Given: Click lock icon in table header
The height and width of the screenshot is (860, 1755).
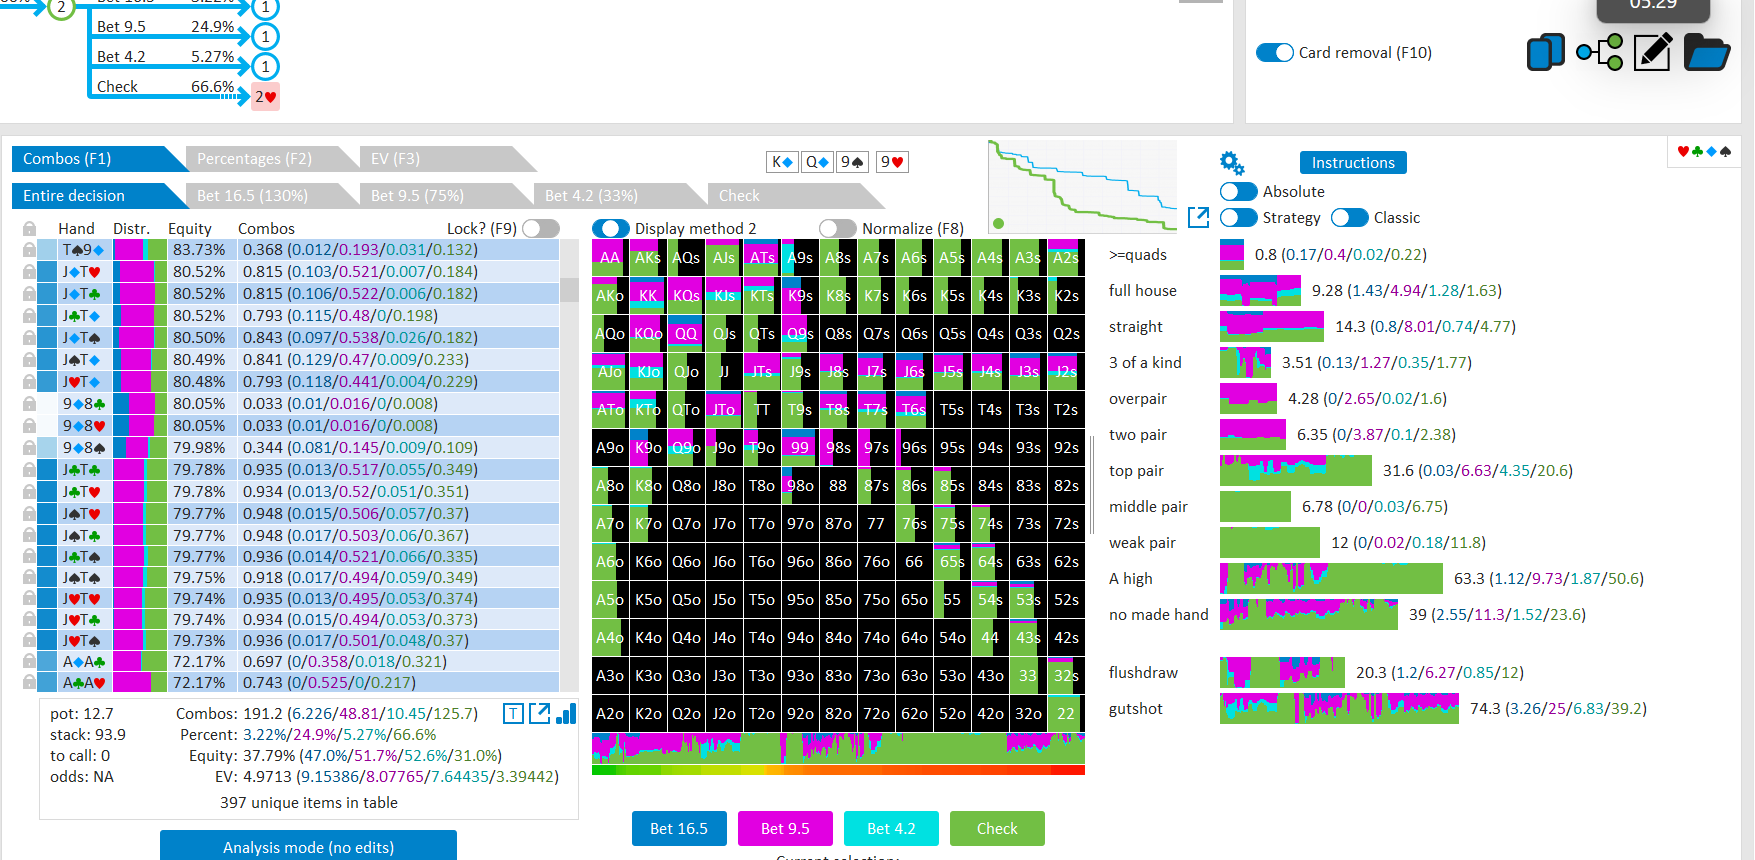Looking at the screenshot, I should tap(30, 229).
